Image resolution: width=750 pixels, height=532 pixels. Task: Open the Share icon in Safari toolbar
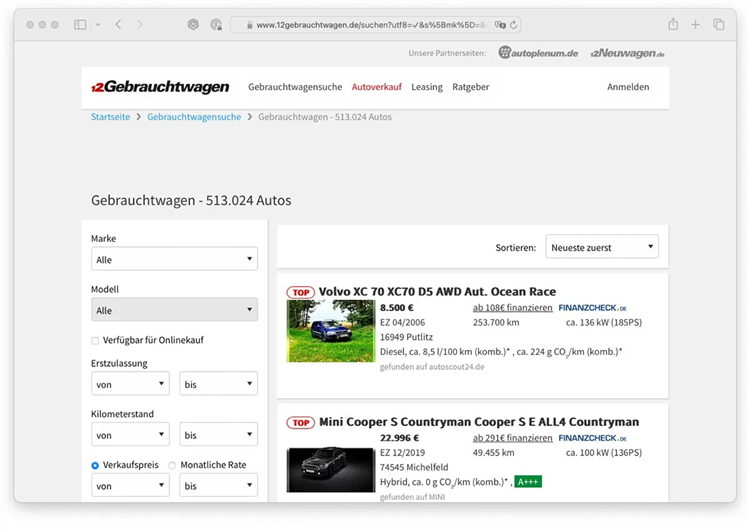click(673, 24)
